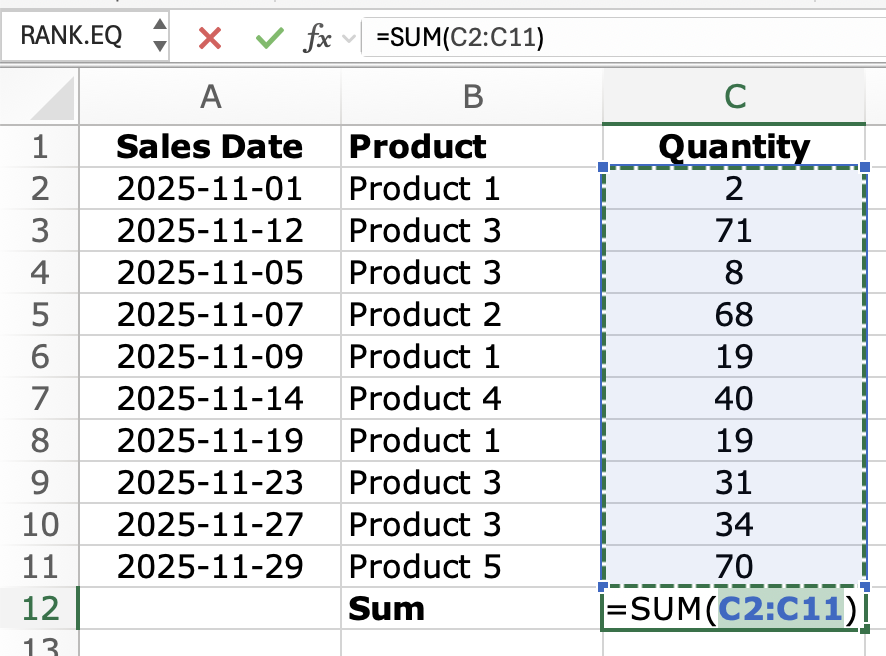Select the column C header

[x=735, y=96]
